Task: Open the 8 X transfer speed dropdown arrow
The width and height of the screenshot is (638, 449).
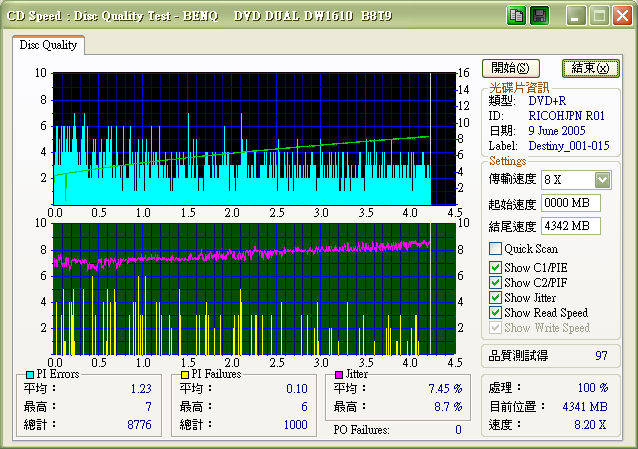Action: click(603, 180)
